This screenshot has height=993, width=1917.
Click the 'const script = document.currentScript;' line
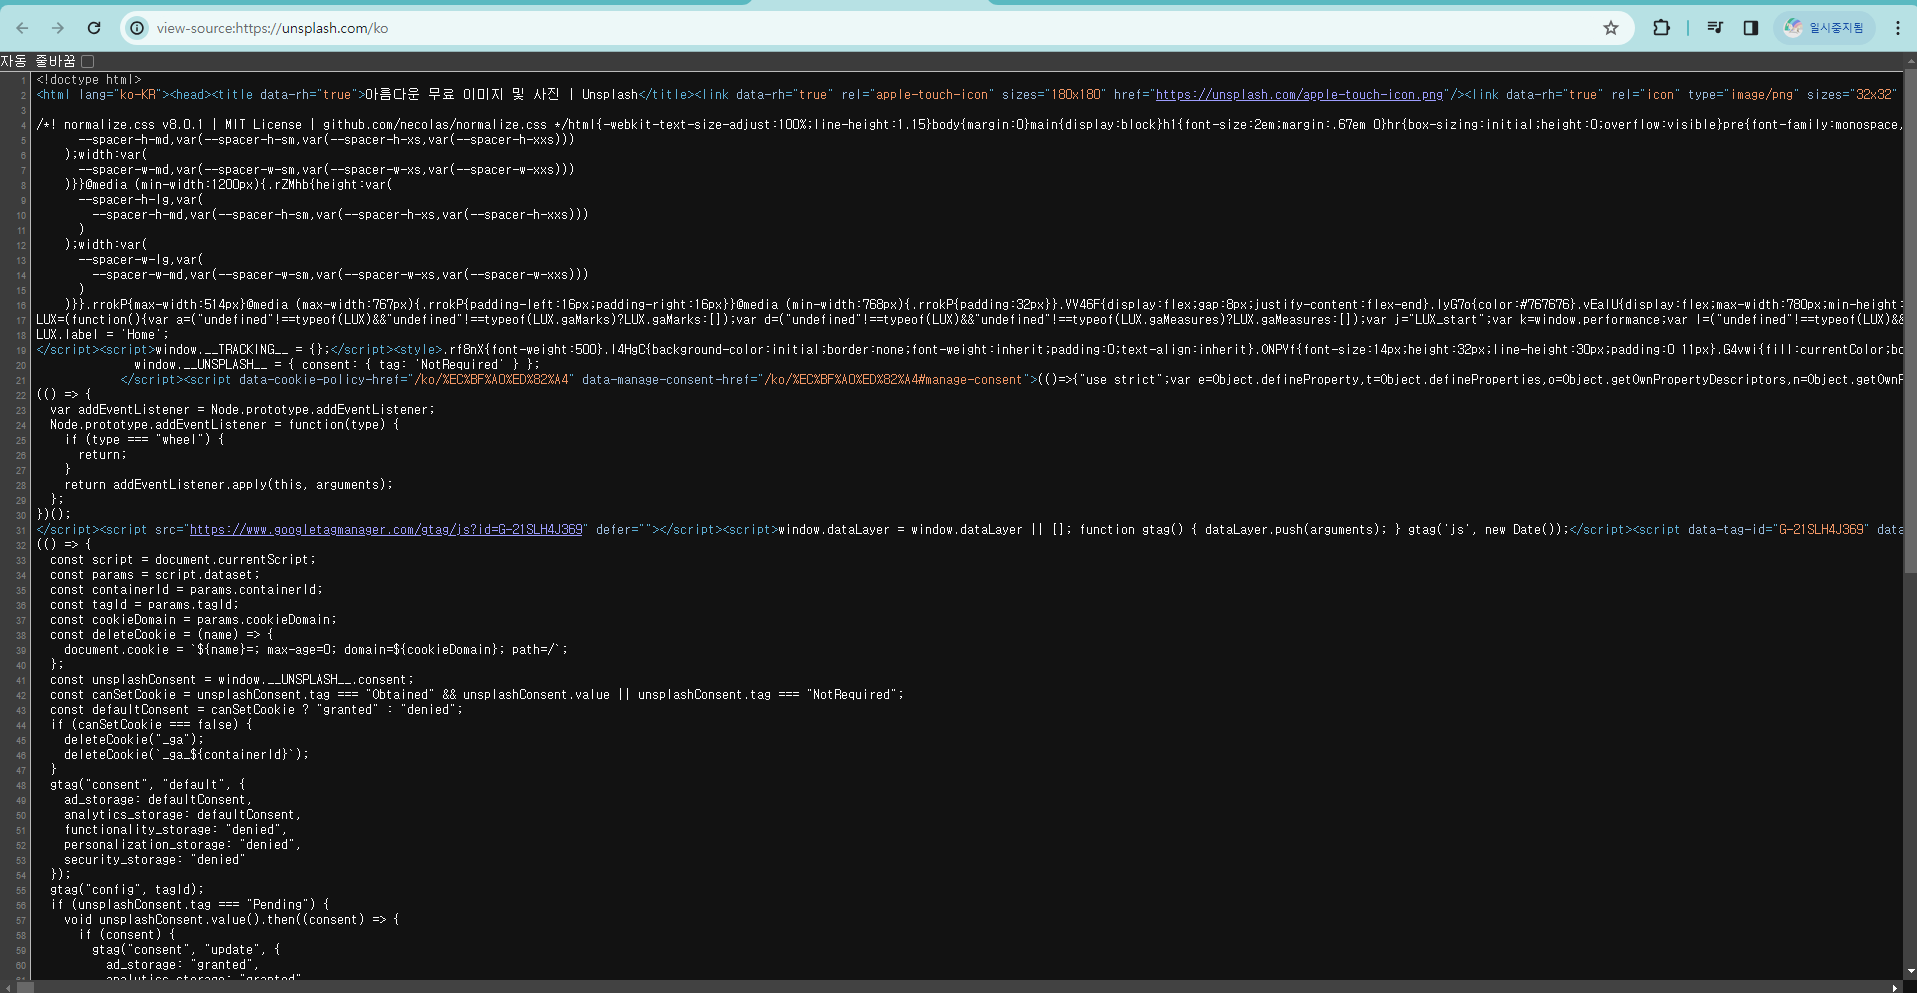[x=183, y=560]
